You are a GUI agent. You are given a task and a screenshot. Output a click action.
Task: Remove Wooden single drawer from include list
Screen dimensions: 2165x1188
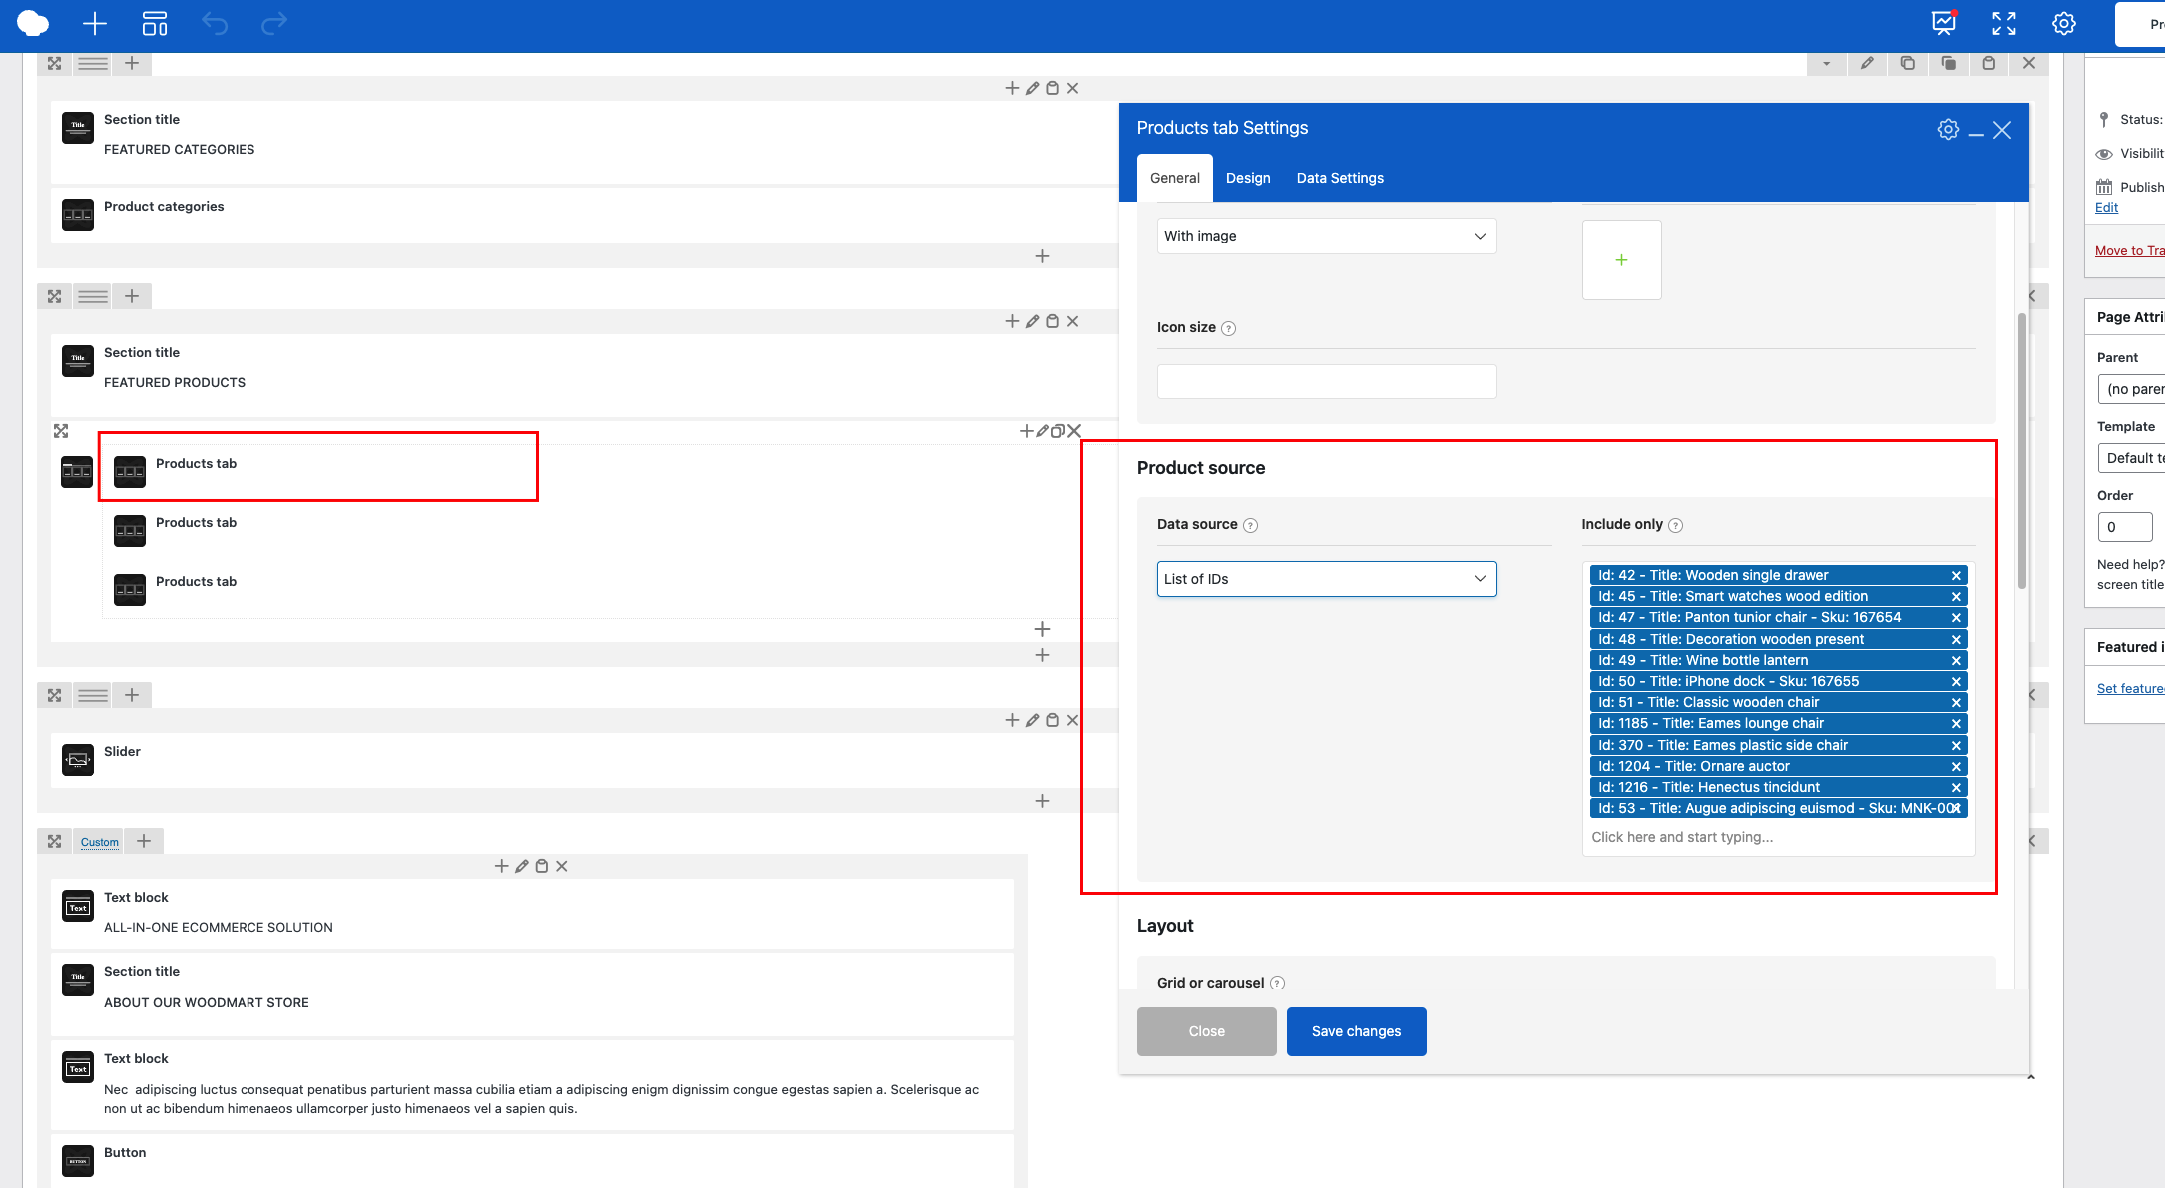click(x=1956, y=576)
